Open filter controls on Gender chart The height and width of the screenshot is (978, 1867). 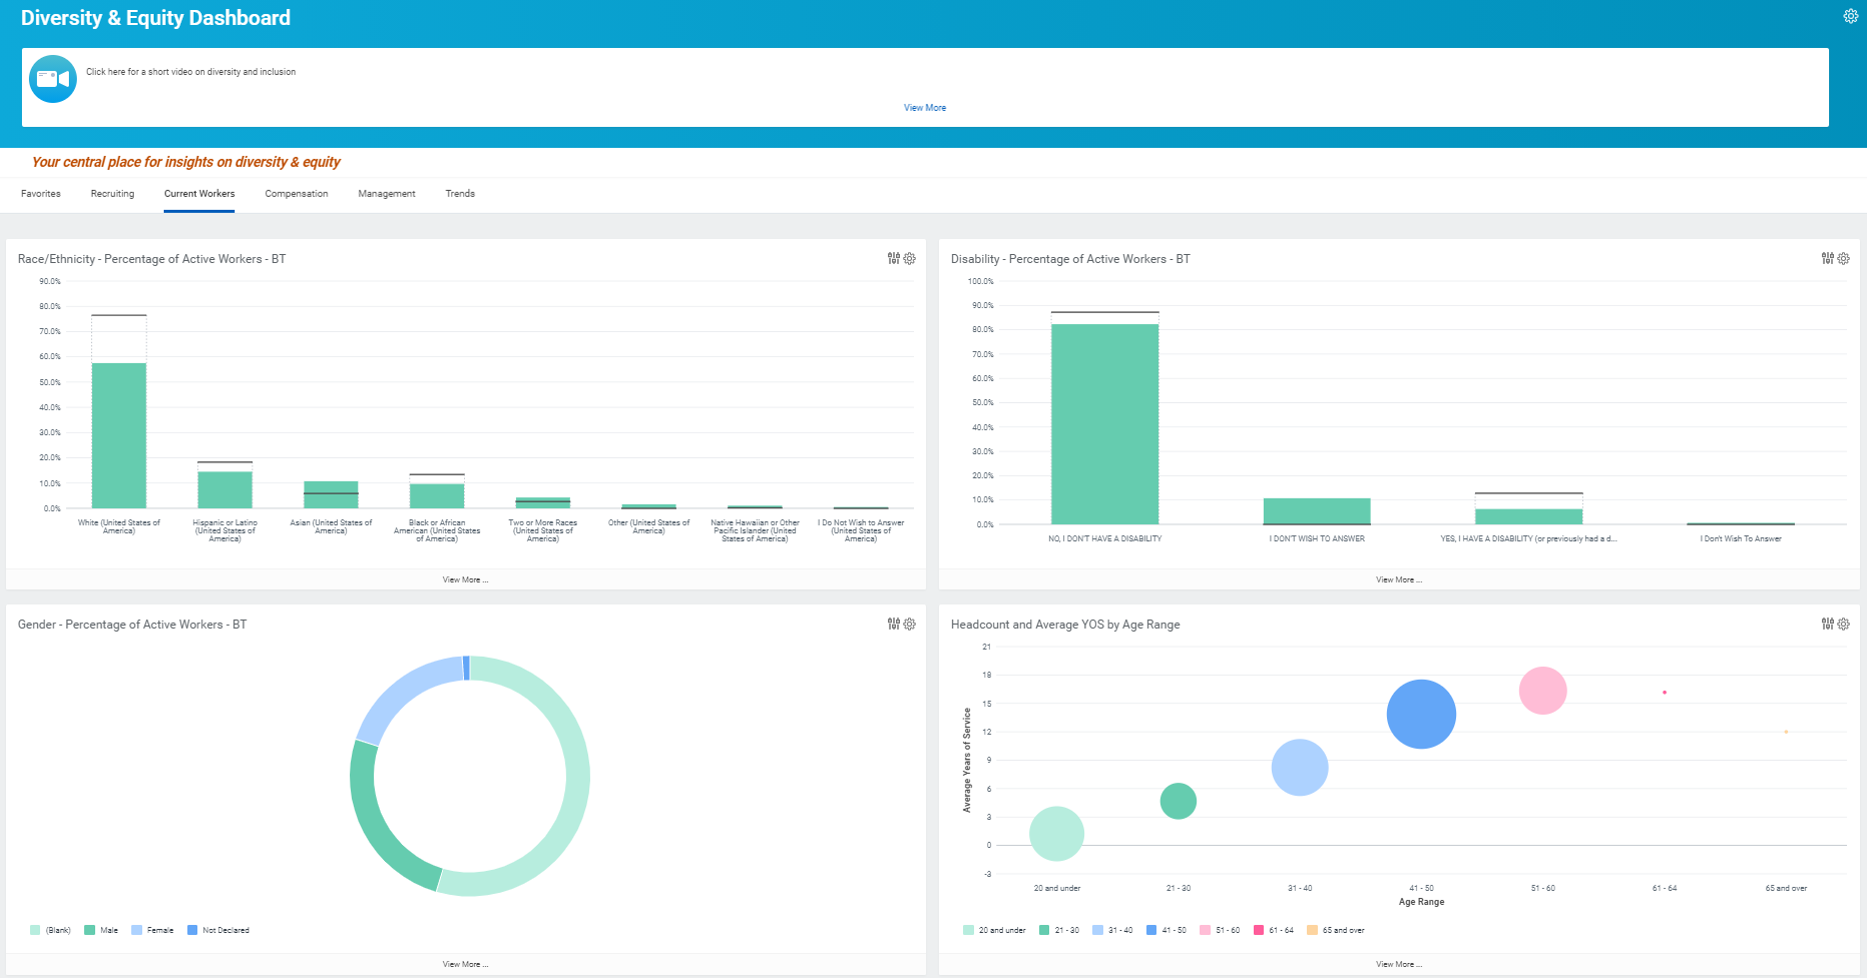click(x=893, y=623)
